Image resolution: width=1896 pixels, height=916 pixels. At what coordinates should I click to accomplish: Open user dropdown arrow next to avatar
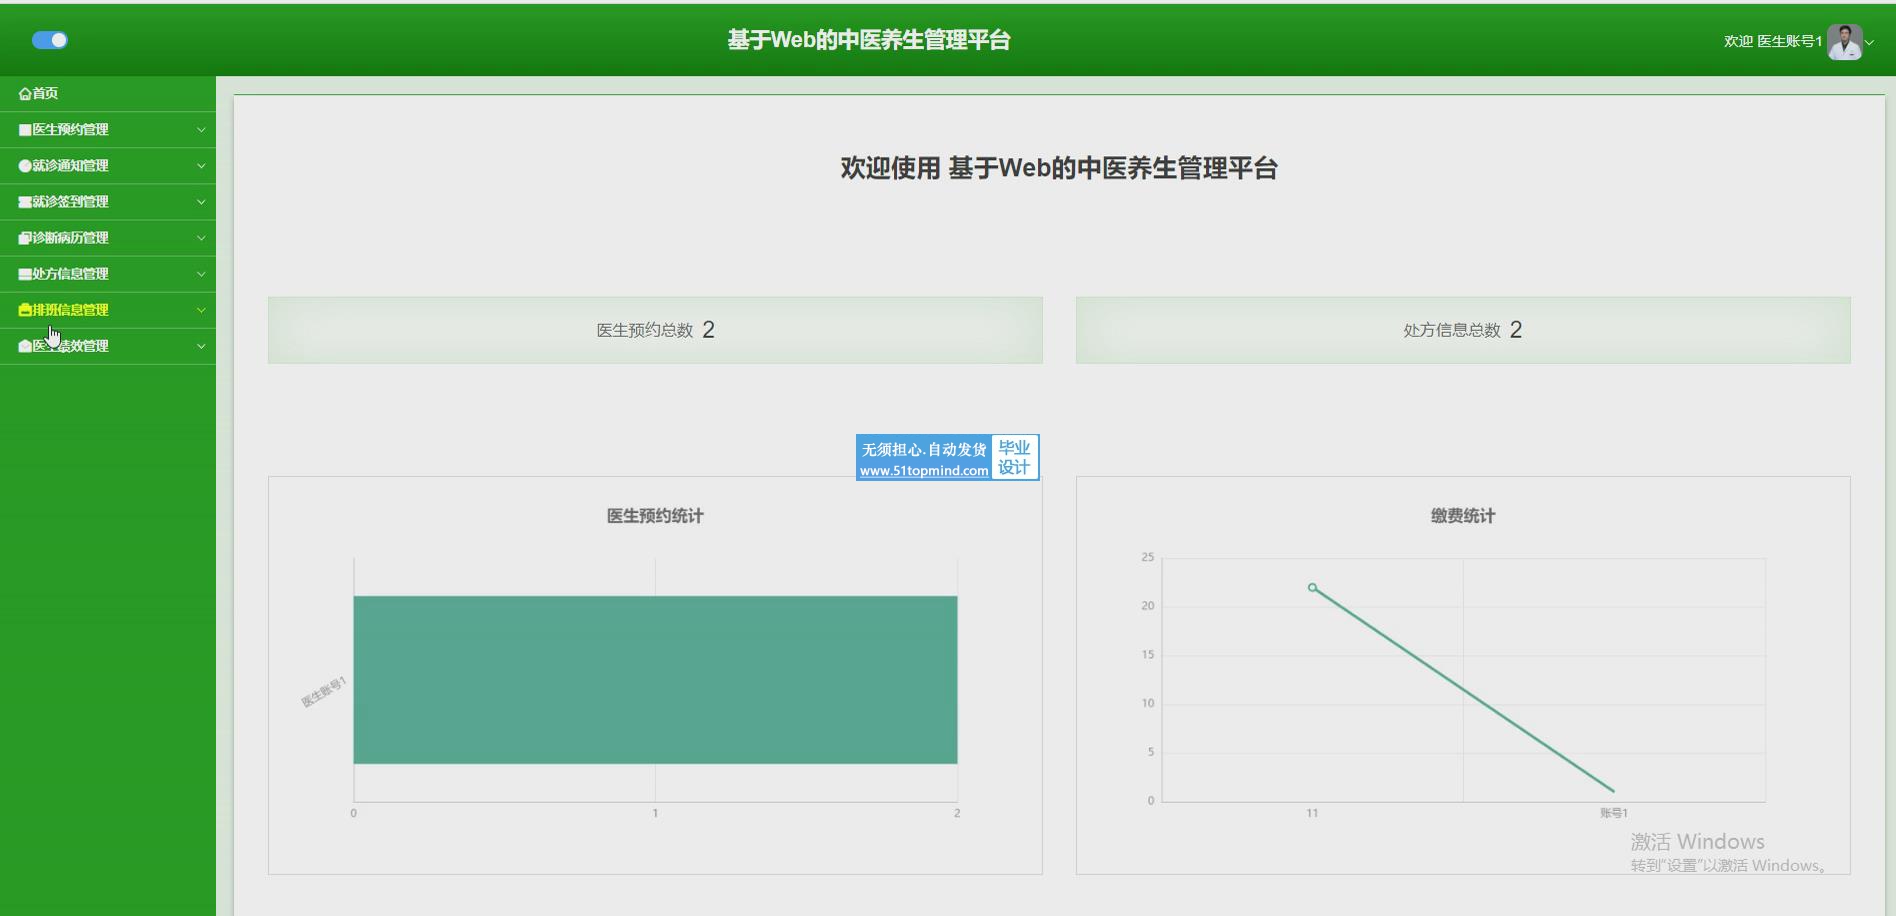1870,42
